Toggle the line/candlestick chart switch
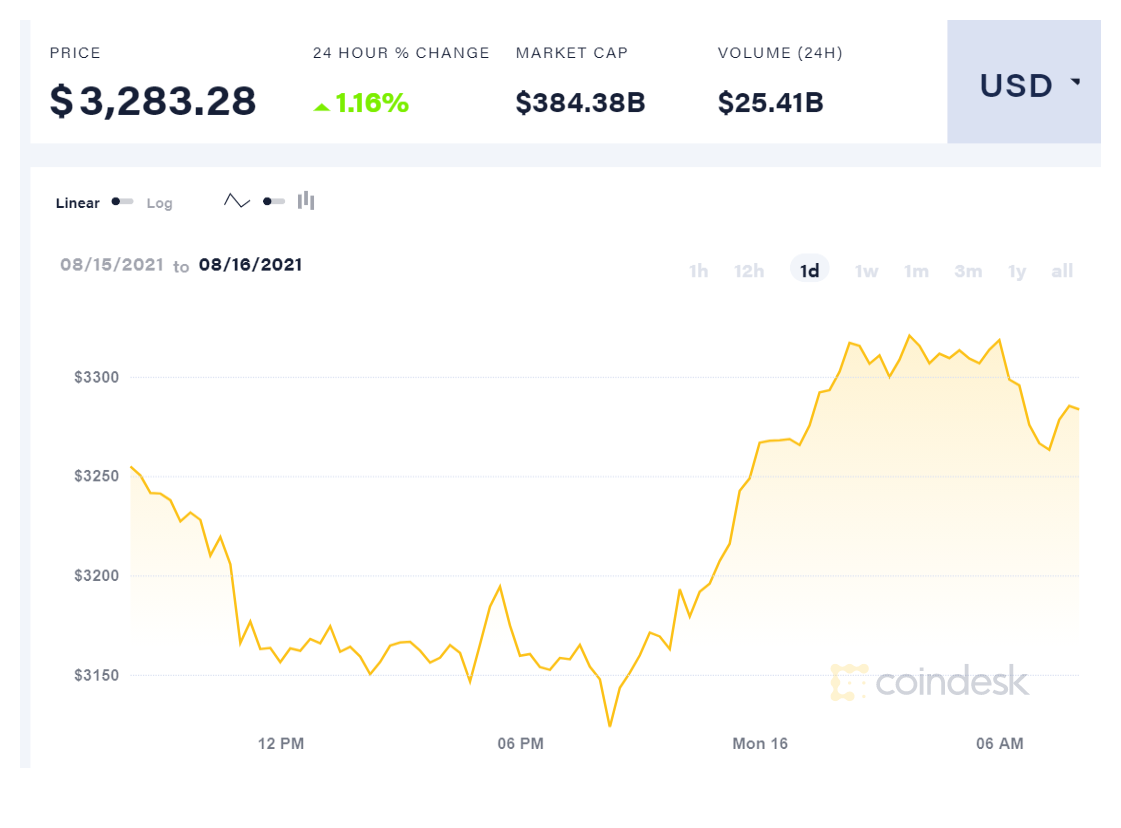1121x828 pixels. [273, 201]
